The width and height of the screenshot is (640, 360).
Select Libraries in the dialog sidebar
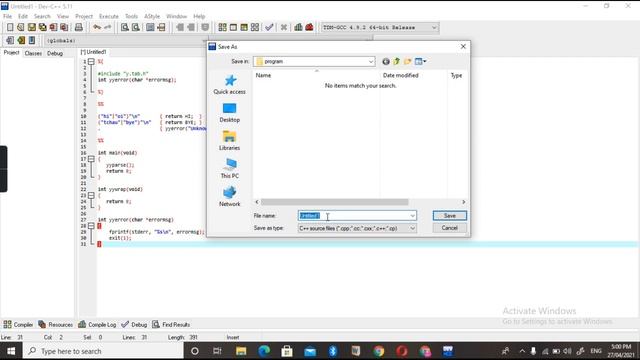(230, 141)
